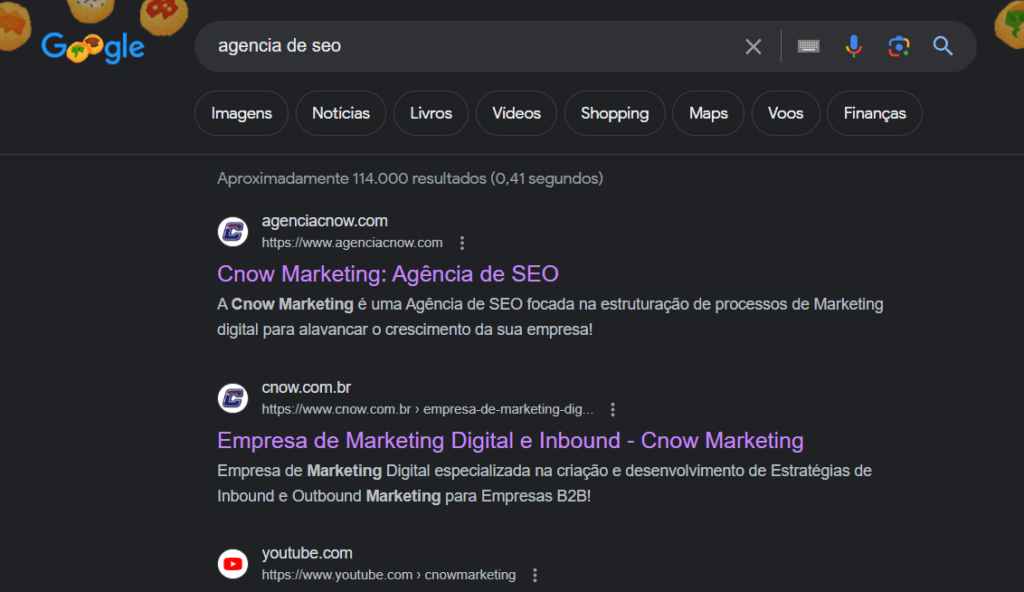Start voice search with microphone icon
The height and width of the screenshot is (592, 1024).
coord(853,46)
